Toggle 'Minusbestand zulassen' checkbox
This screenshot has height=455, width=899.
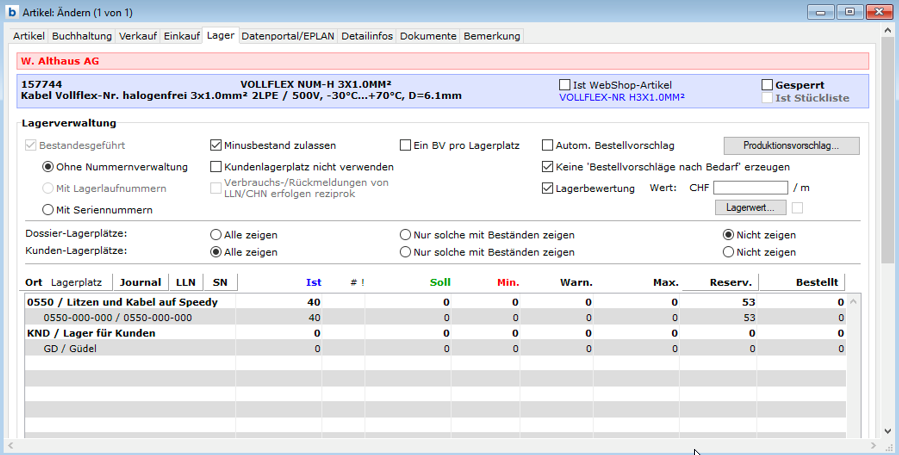[216, 145]
